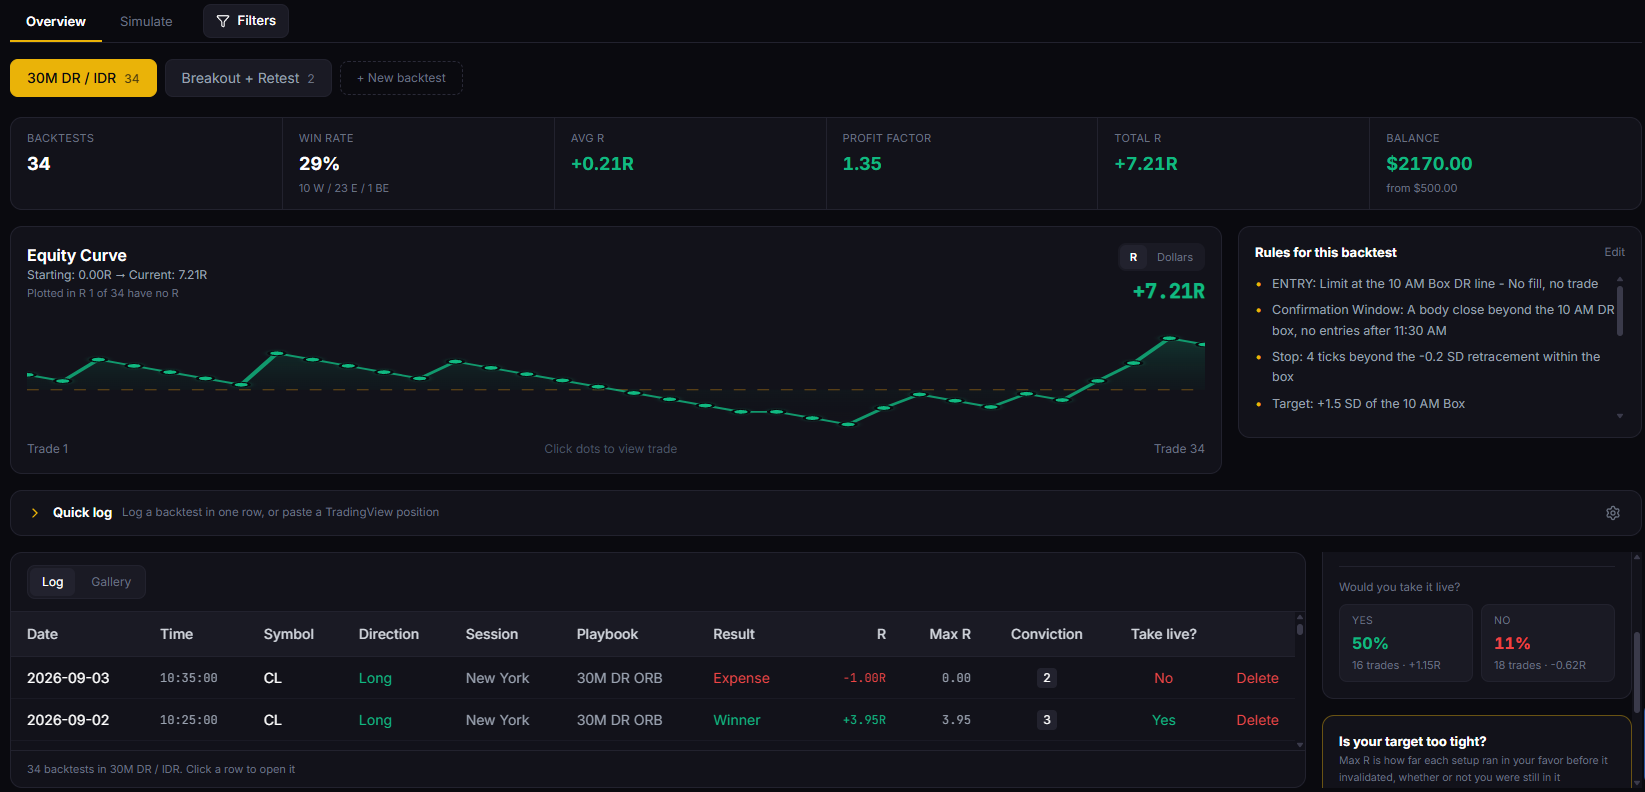Click the +3.95R value
Viewport: 1645px width, 792px height.
click(864, 720)
